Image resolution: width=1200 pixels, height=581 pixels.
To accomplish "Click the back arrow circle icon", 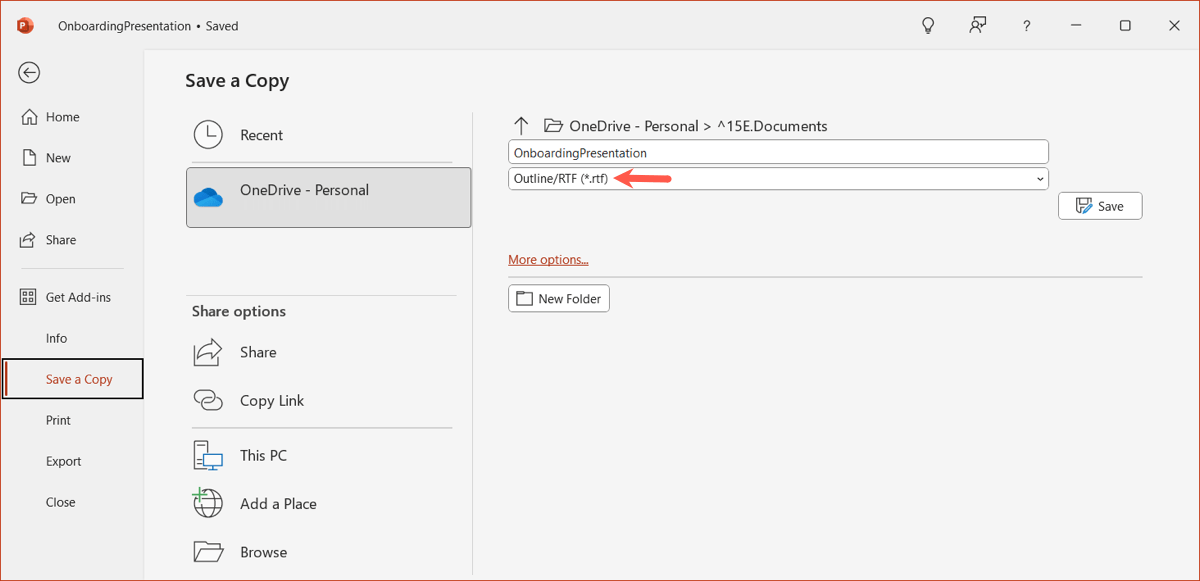I will pos(29,72).
